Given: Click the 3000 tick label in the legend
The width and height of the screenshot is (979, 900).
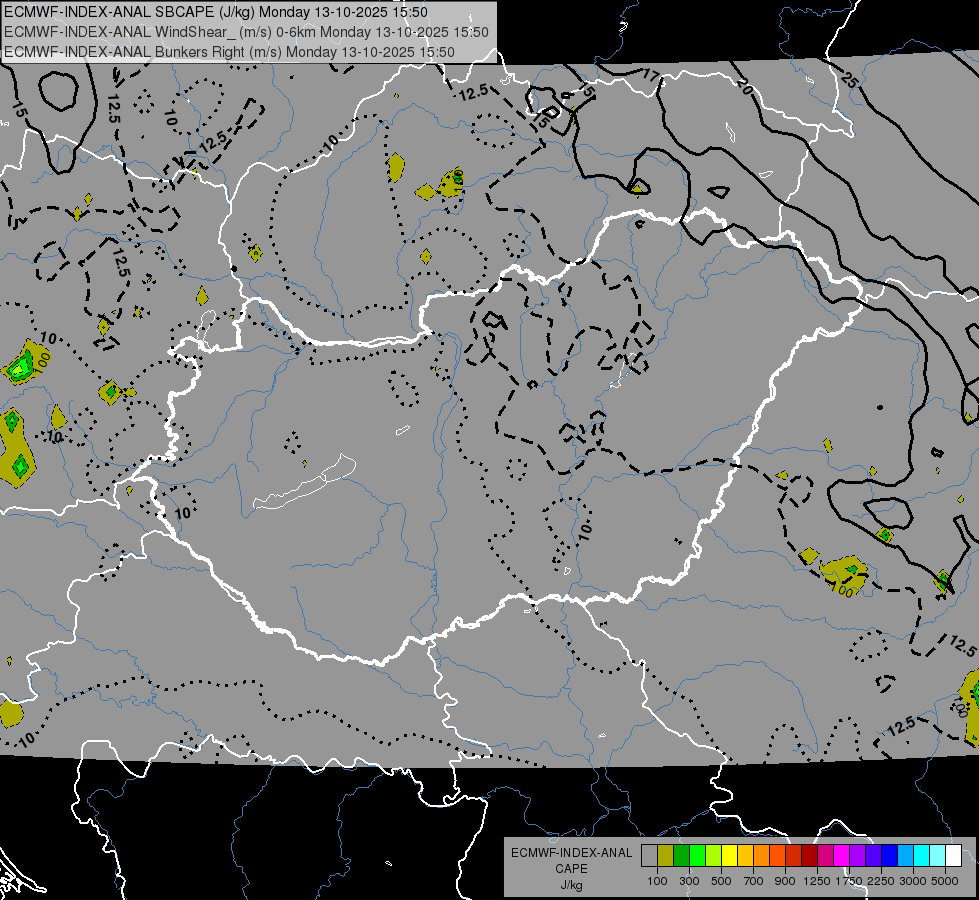Looking at the screenshot, I should (x=913, y=881).
